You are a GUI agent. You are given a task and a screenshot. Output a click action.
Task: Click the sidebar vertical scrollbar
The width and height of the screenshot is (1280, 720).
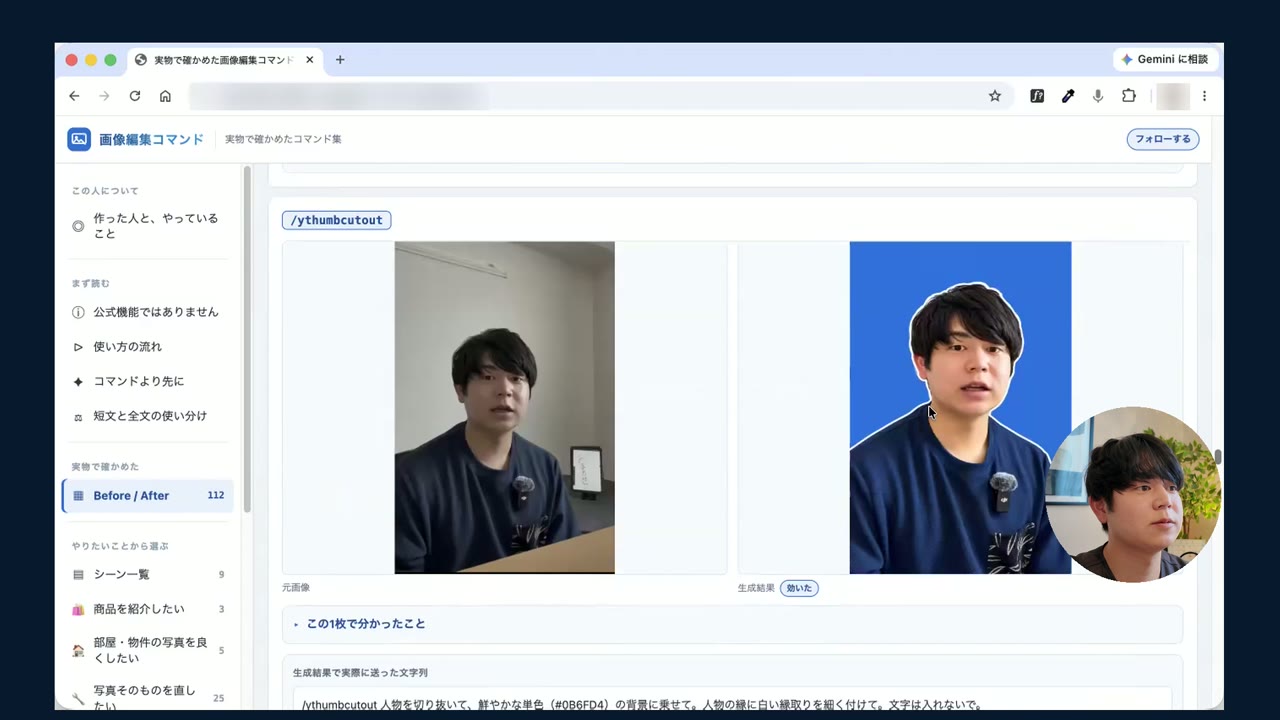pyautogui.click(x=247, y=340)
